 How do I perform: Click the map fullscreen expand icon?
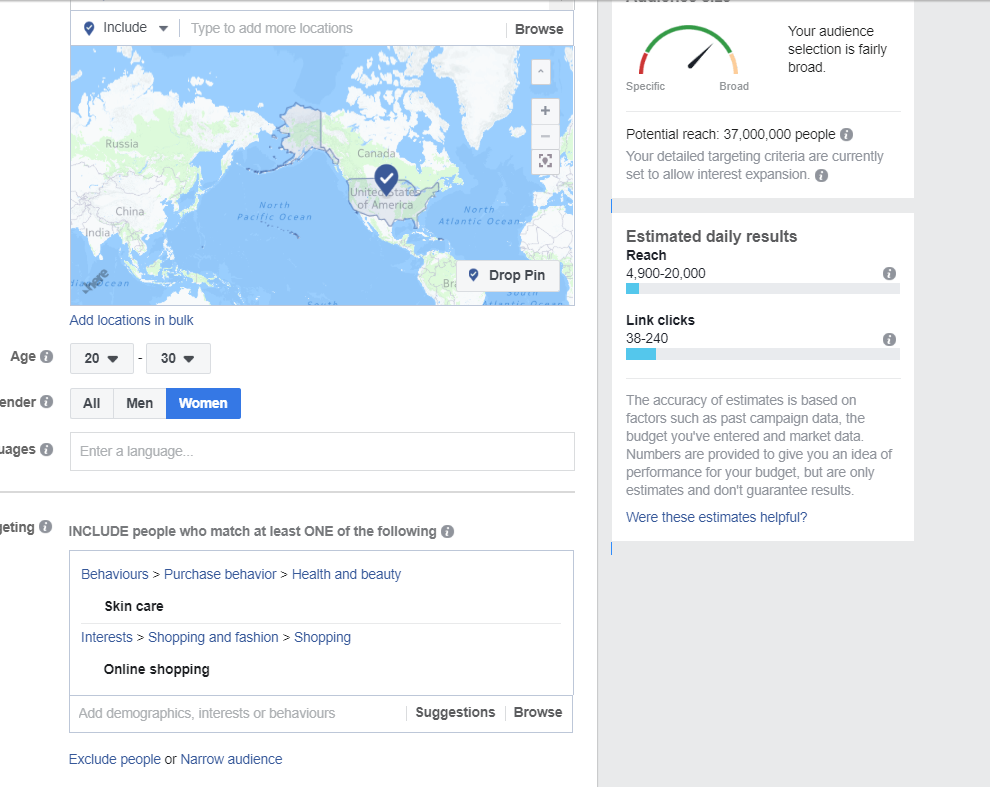pyautogui.click(x=545, y=161)
